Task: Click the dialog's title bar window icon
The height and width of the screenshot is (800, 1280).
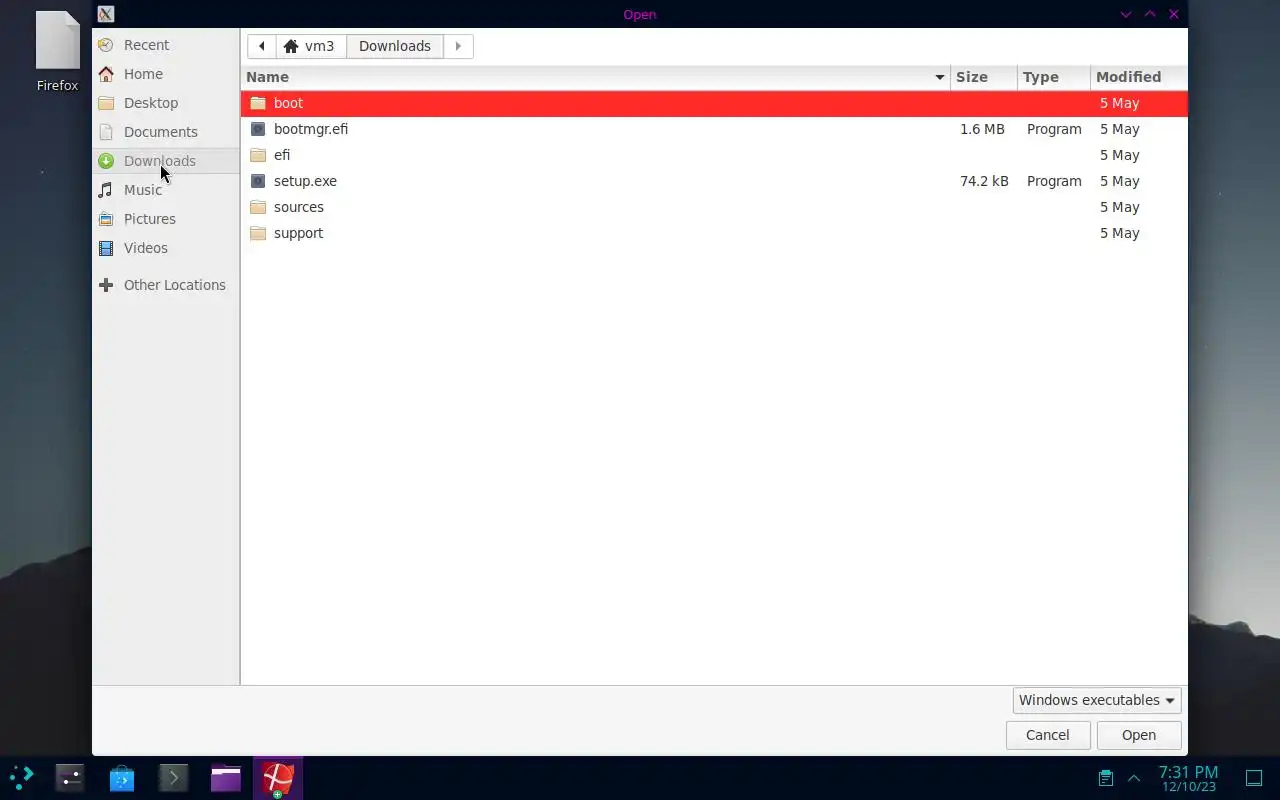Action: (106, 14)
